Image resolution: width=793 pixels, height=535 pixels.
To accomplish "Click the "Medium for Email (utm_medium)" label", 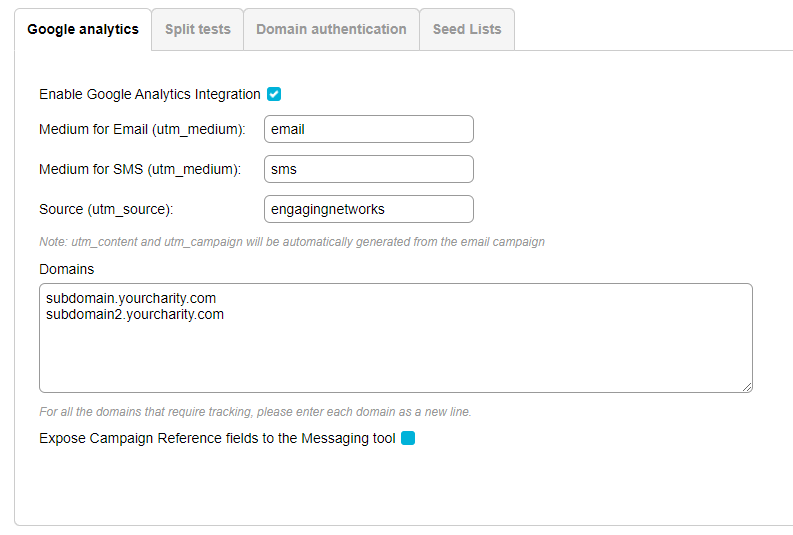I will [x=142, y=129].
